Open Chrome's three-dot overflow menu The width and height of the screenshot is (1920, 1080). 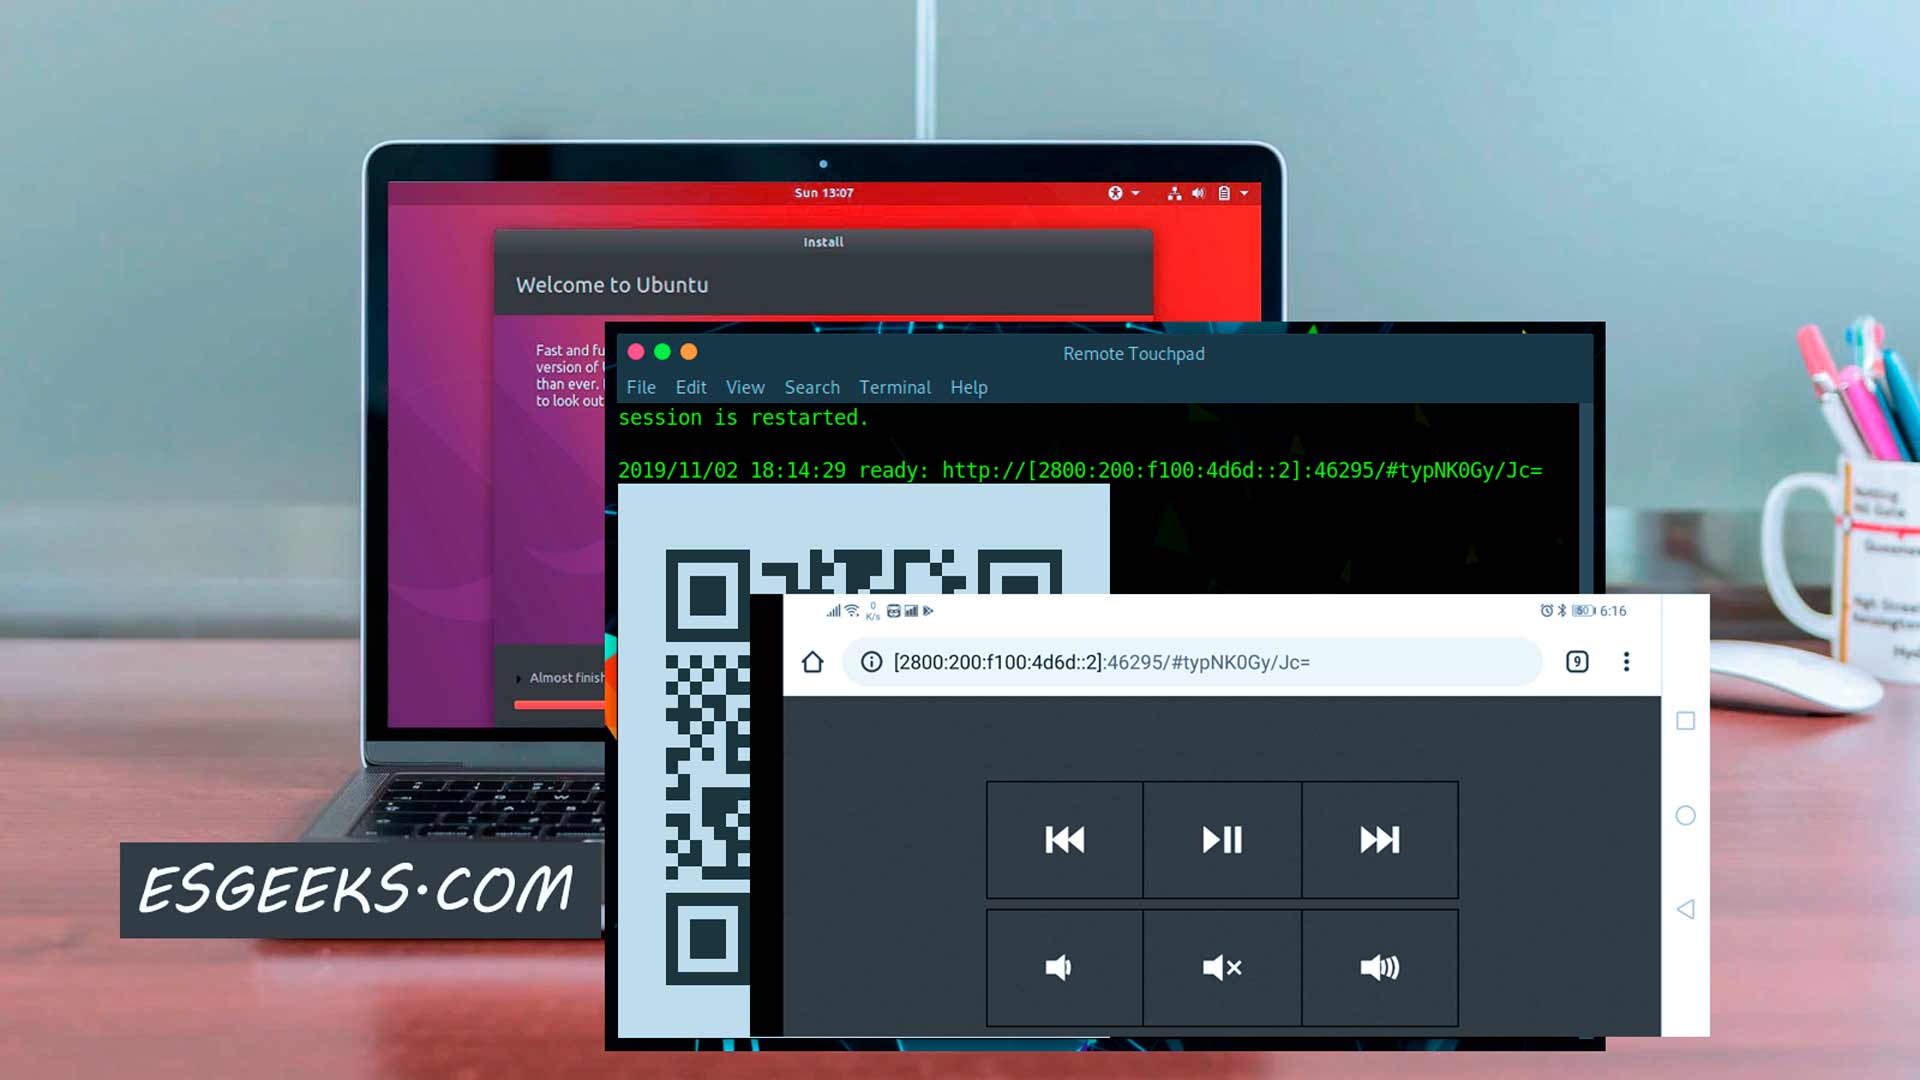point(1626,661)
